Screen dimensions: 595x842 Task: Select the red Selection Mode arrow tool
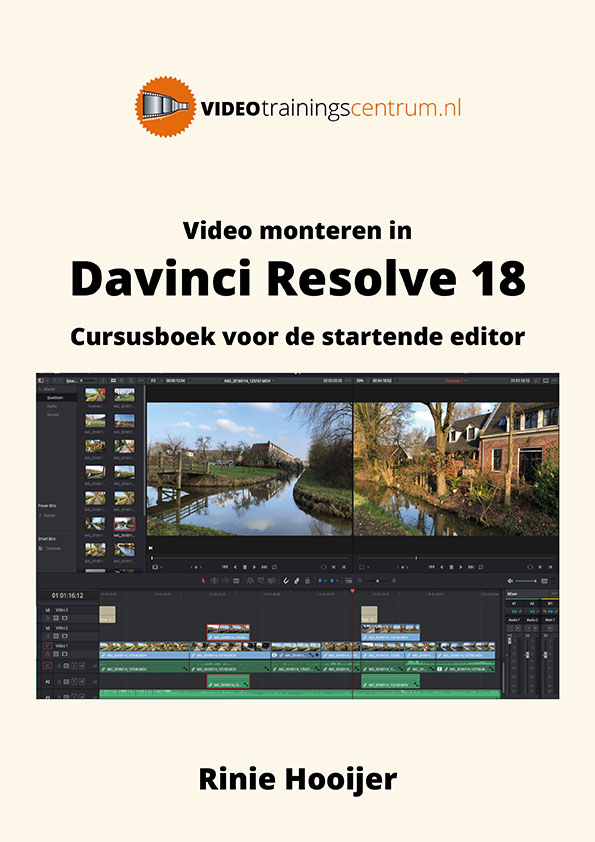204,580
